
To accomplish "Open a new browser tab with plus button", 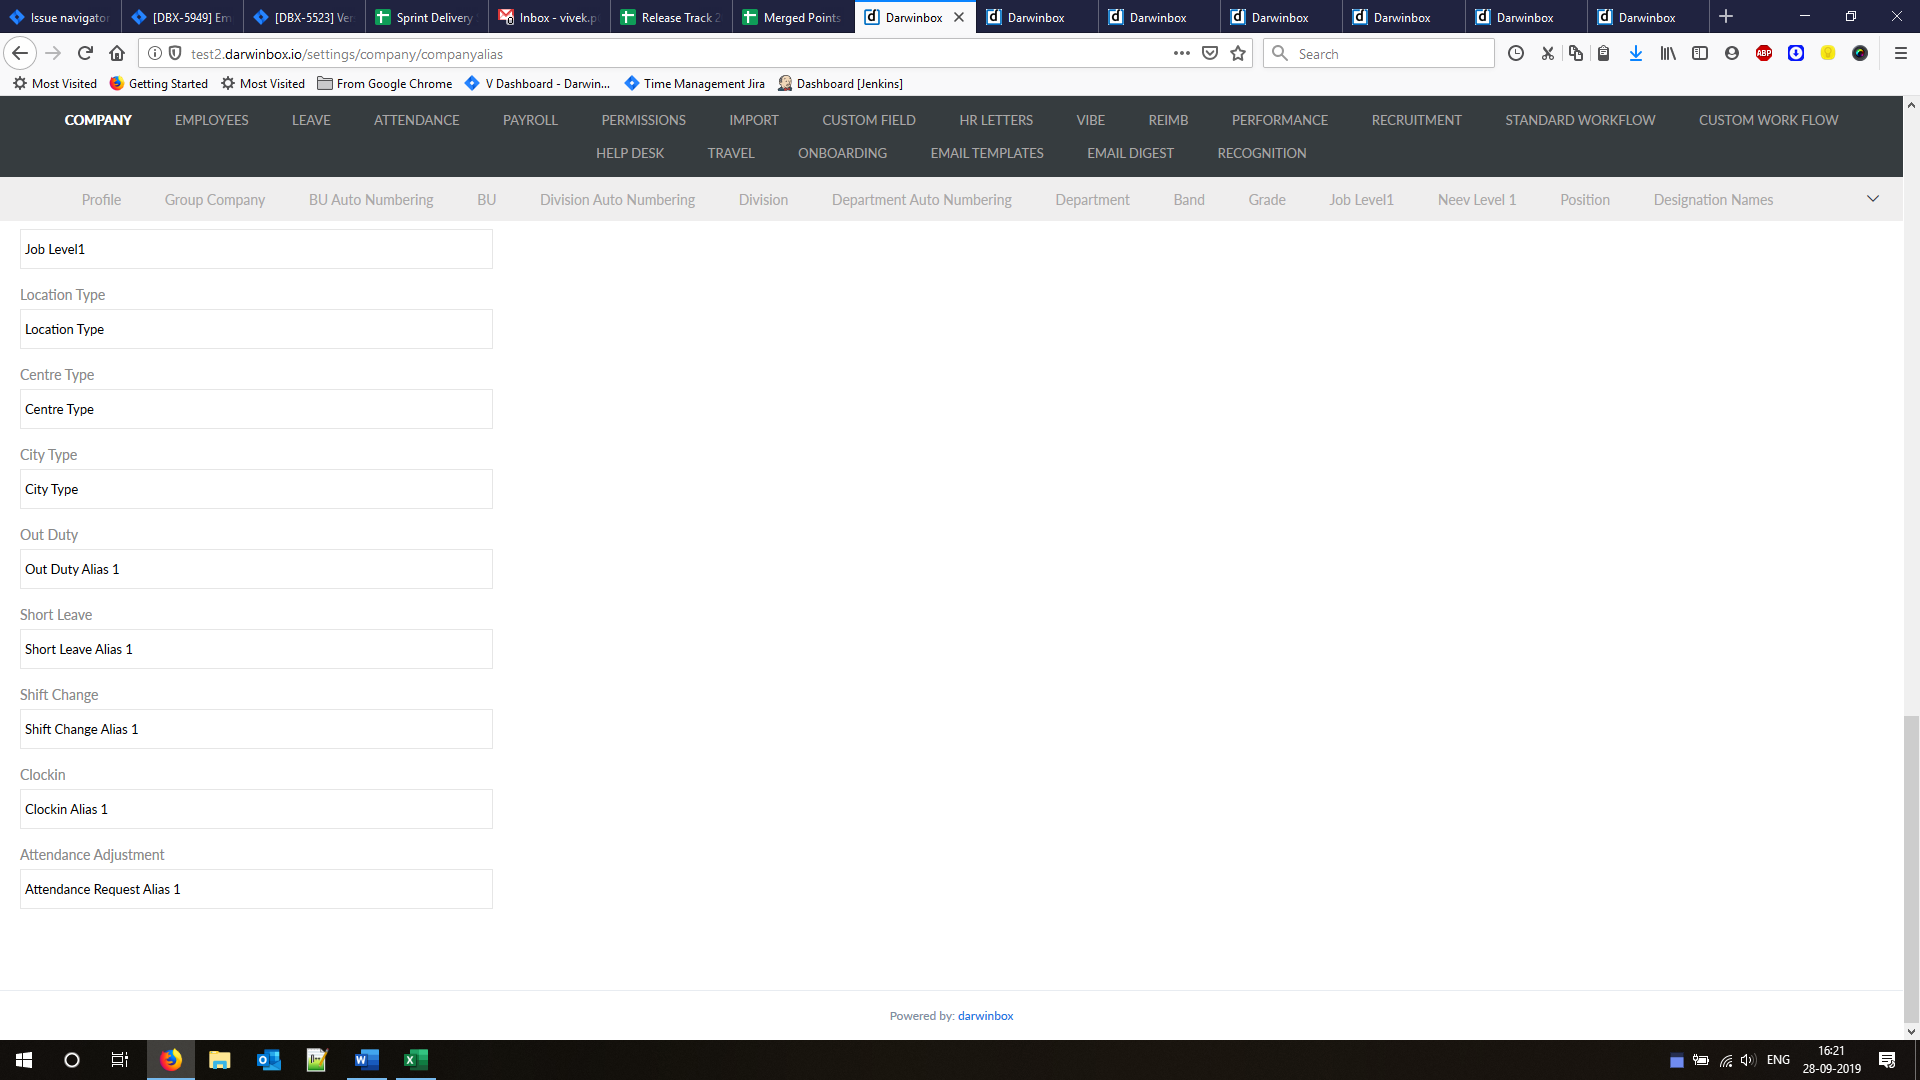I will 1725,17.
